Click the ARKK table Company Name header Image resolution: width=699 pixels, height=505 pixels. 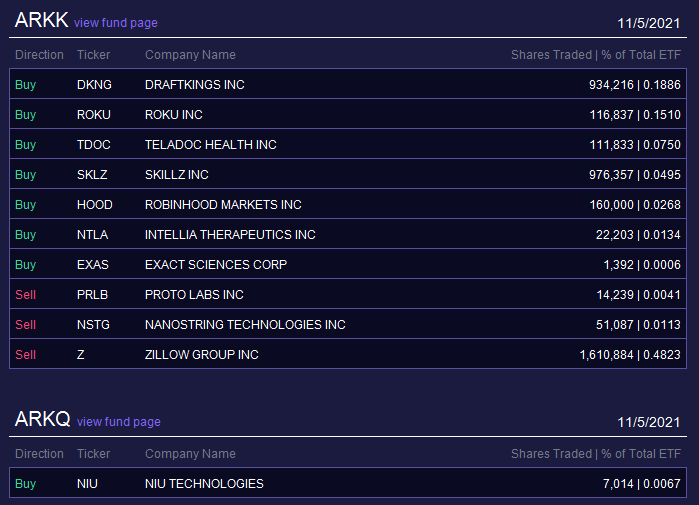click(190, 55)
